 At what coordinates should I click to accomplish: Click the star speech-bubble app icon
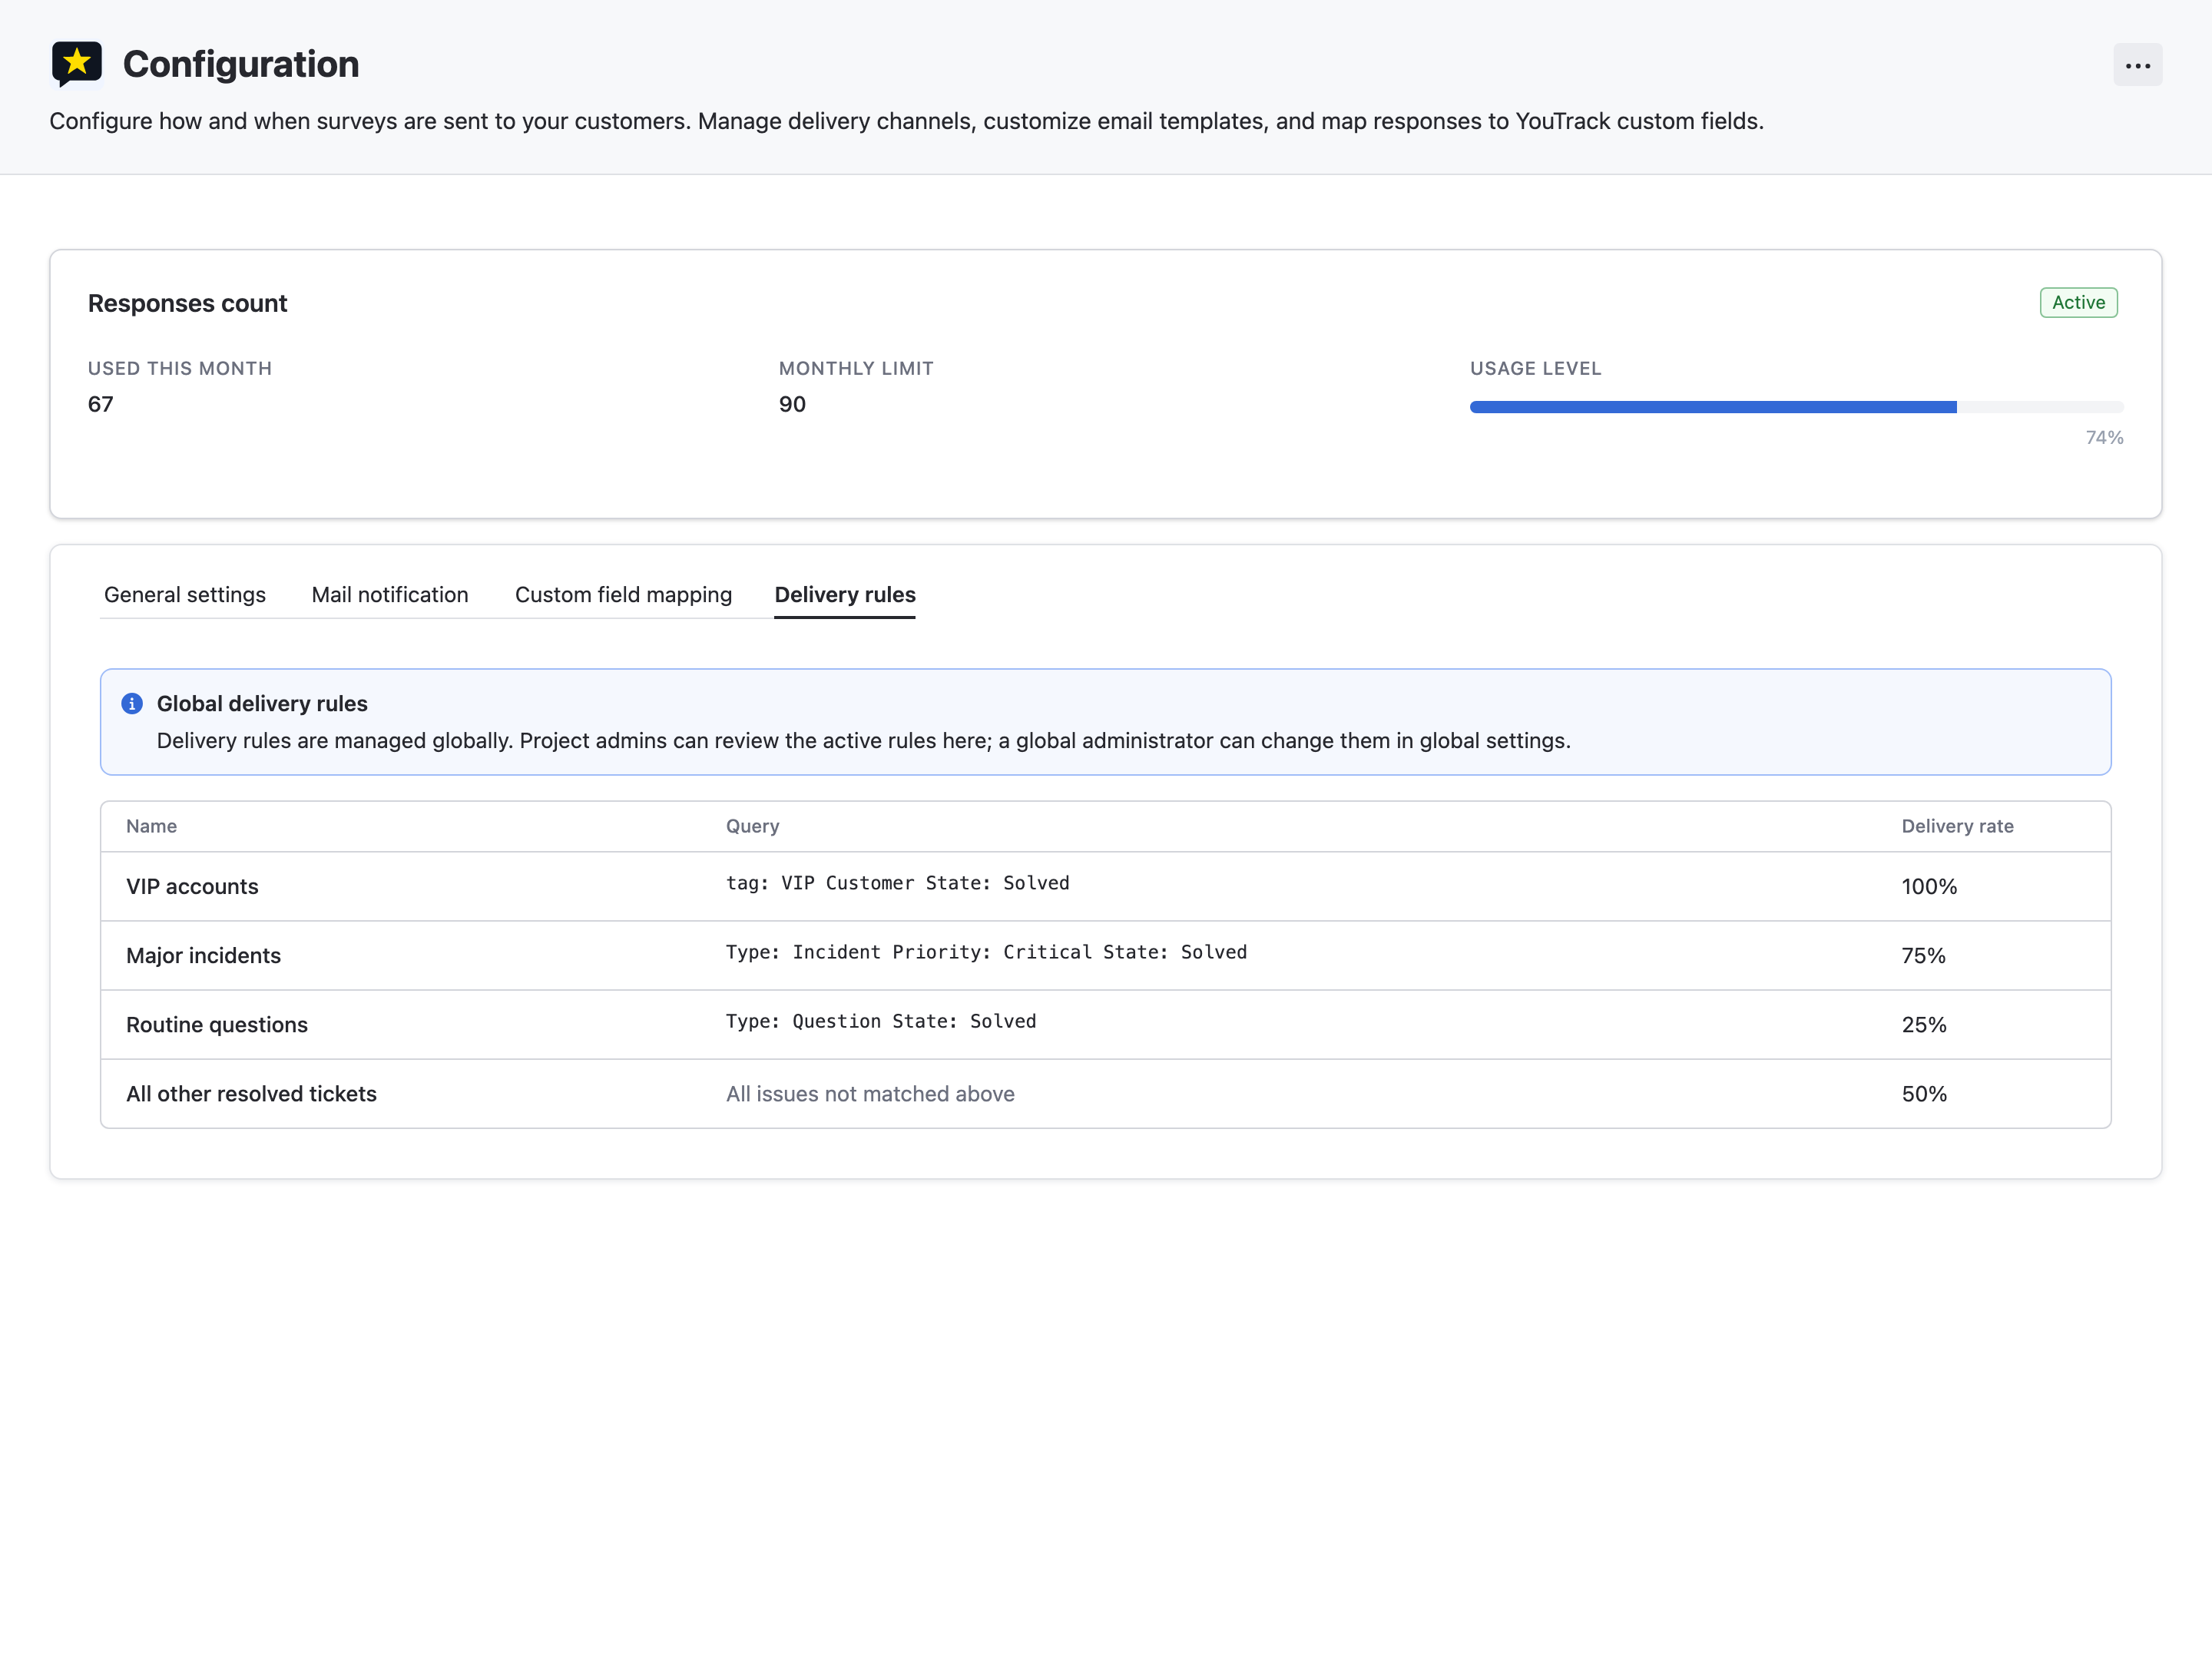tap(77, 64)
